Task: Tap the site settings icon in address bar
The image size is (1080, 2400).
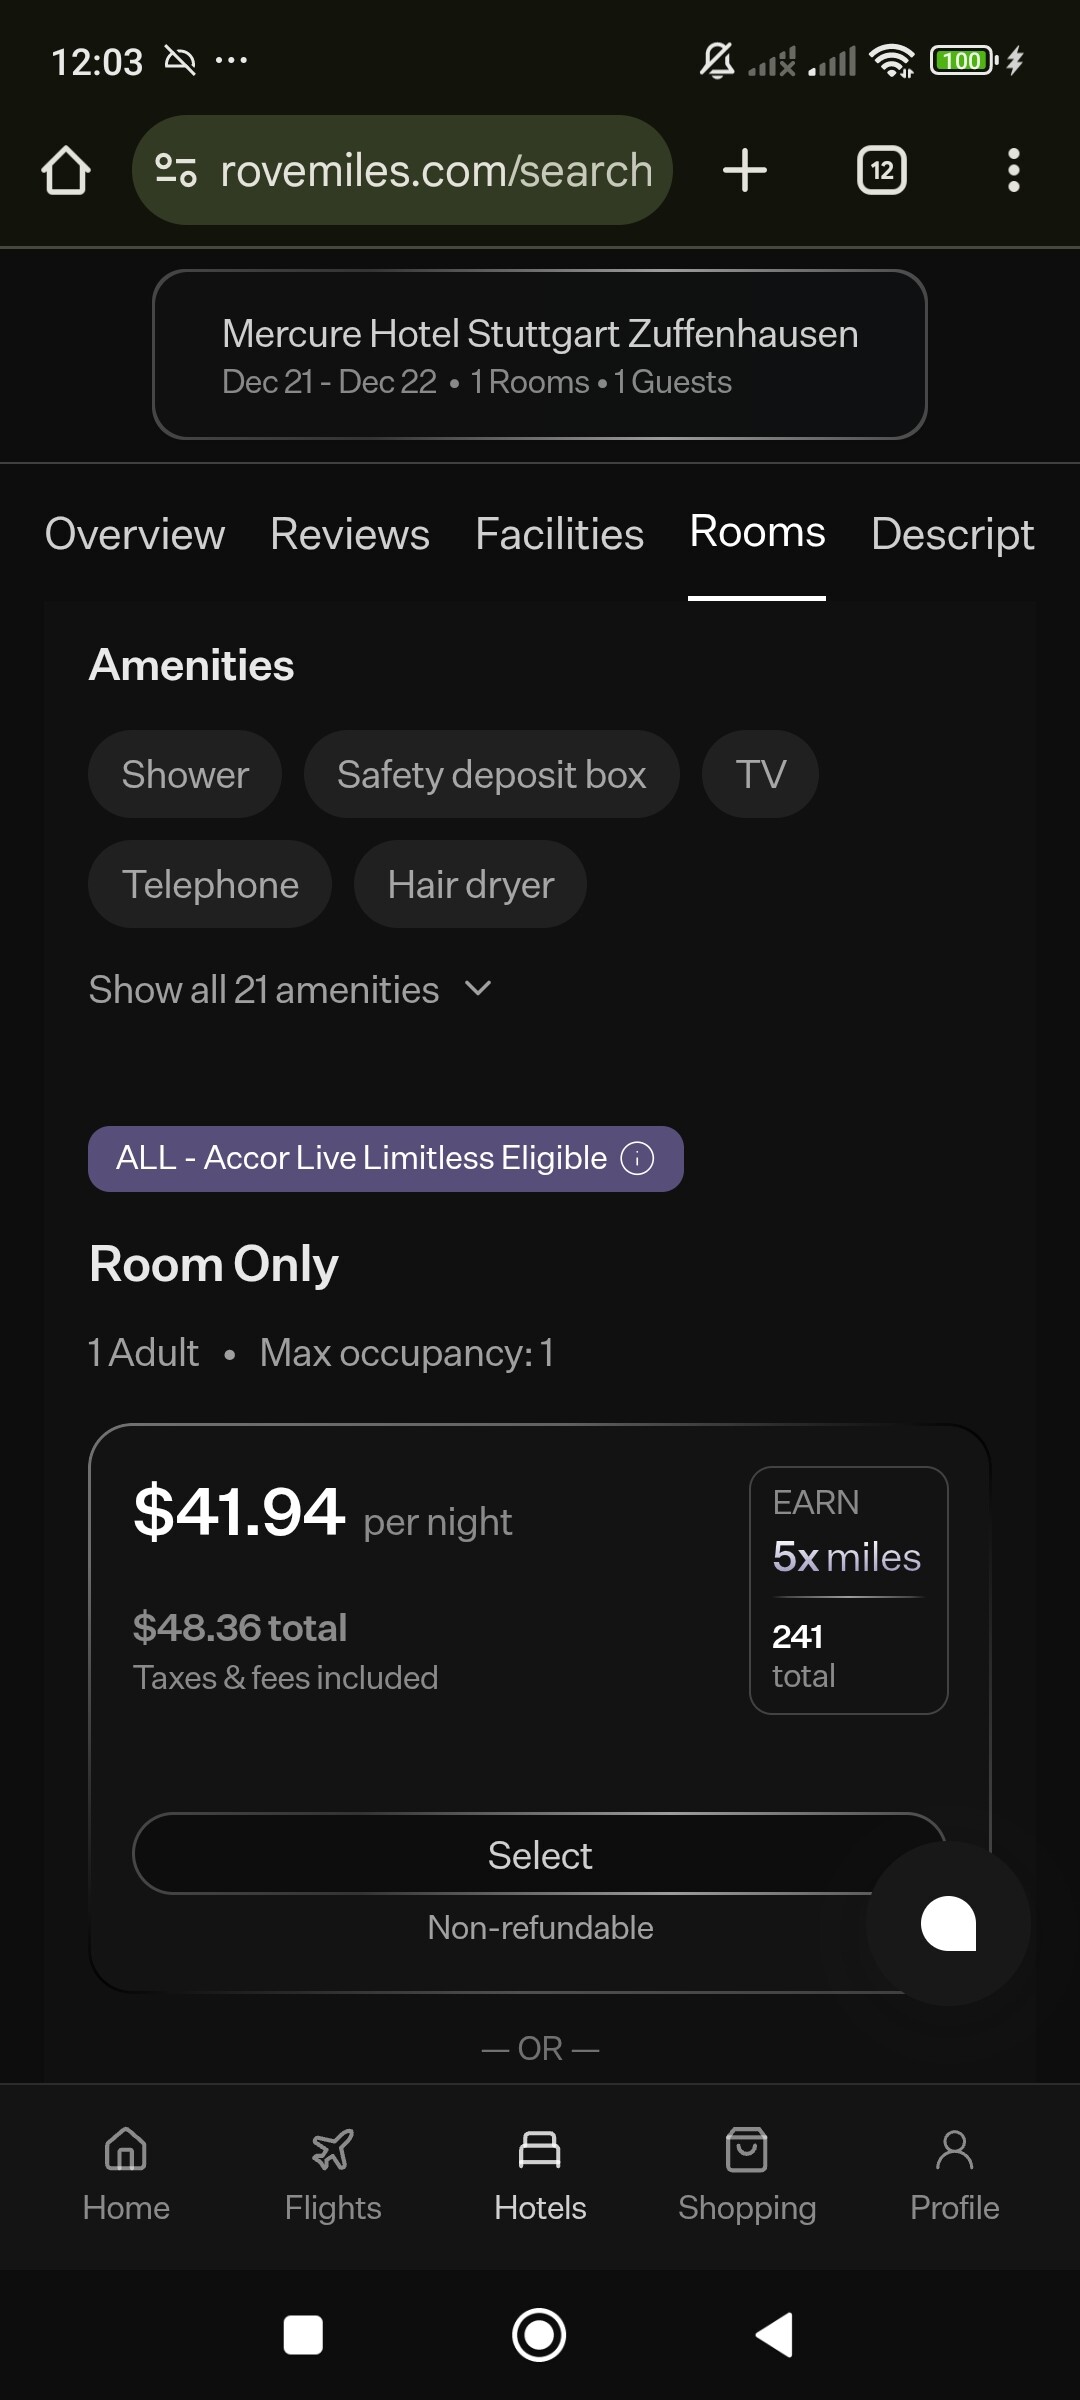Action: pos(176,170)
